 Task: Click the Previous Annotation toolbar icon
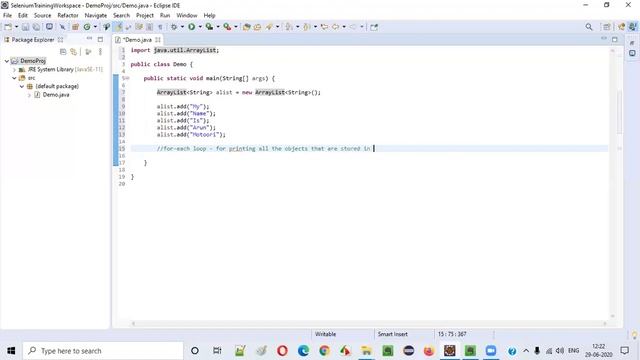tap(307, 27)
